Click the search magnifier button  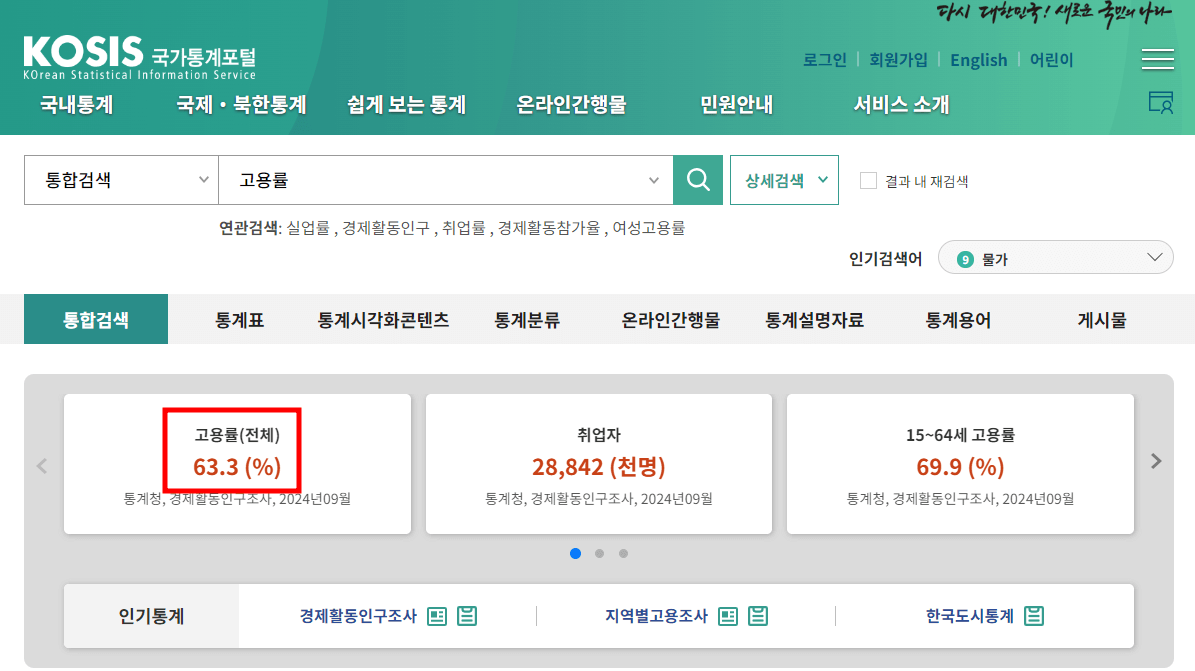[697, 180]
